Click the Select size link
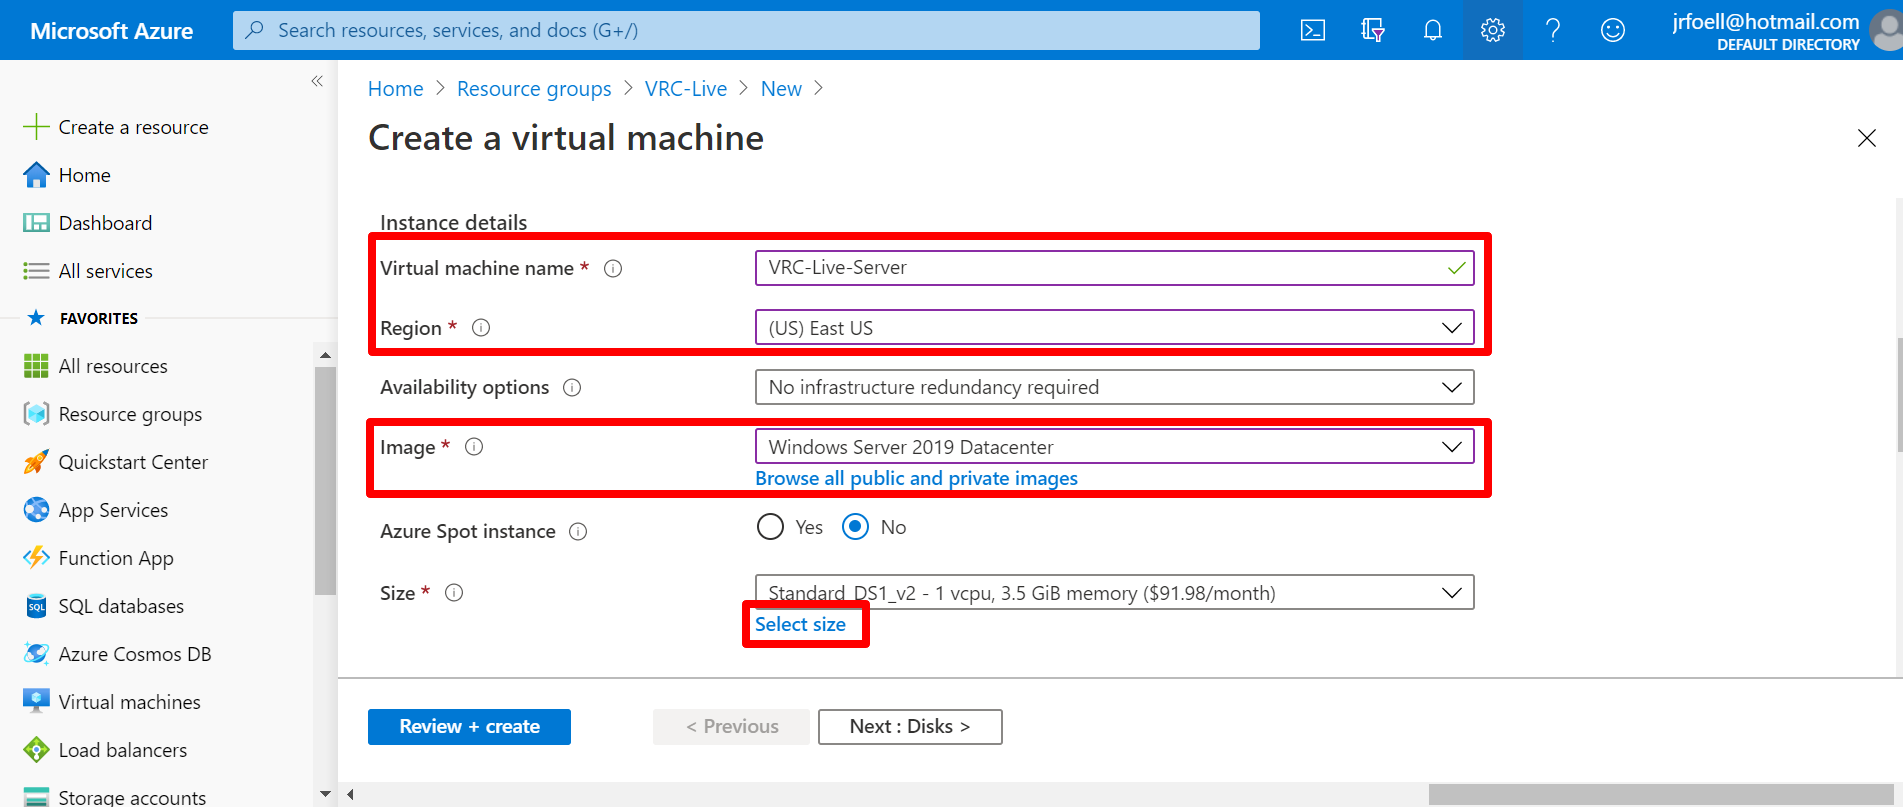 coord(800,624)
